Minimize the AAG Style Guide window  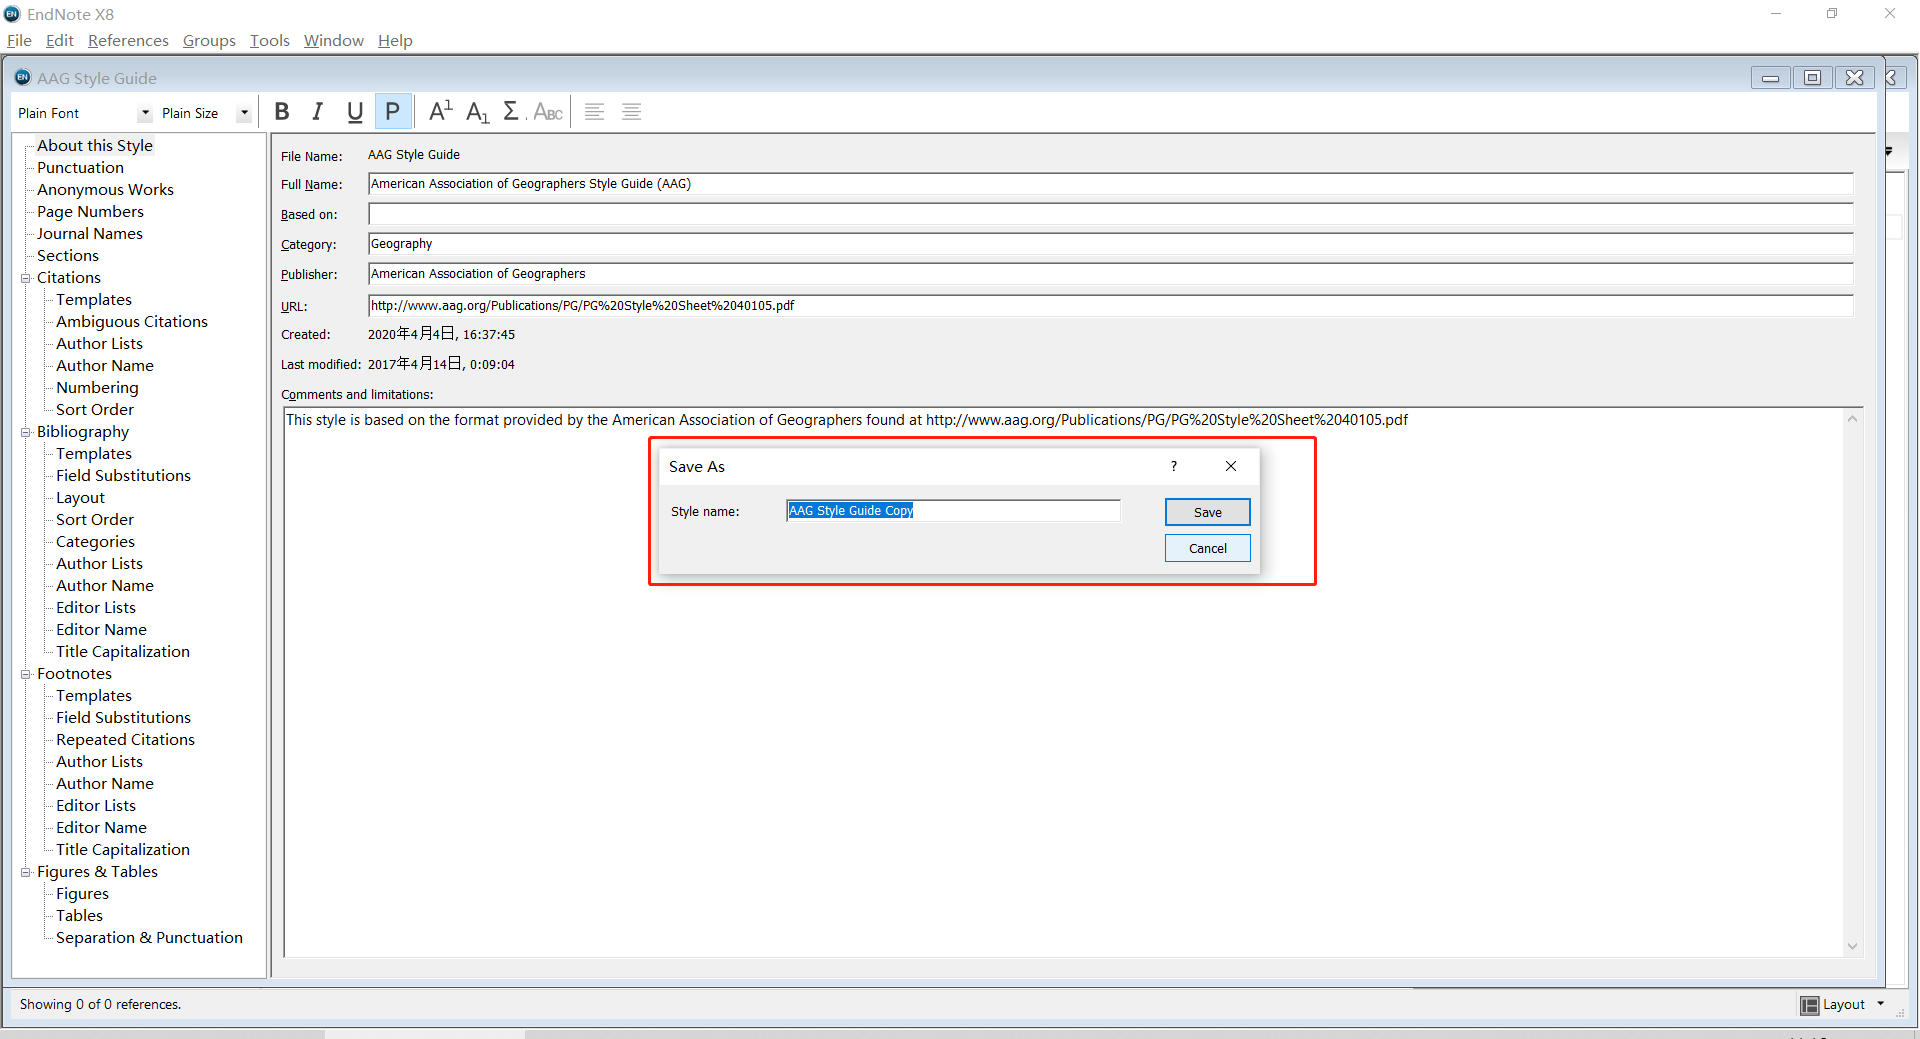tap(1770, 78)
